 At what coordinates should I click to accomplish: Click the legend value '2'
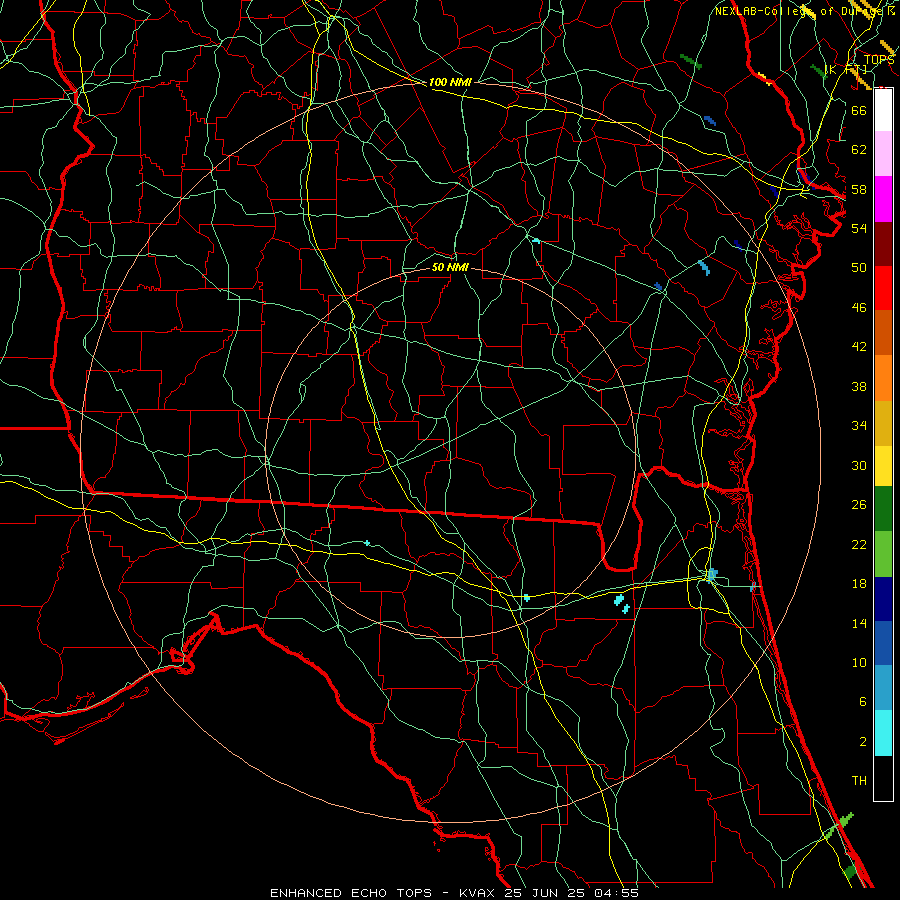(862, 742)
